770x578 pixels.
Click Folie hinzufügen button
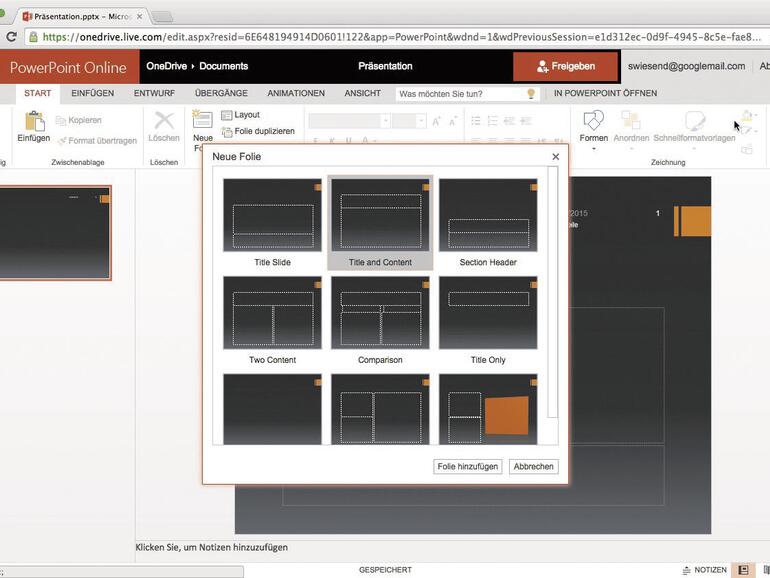pos(468,467)
